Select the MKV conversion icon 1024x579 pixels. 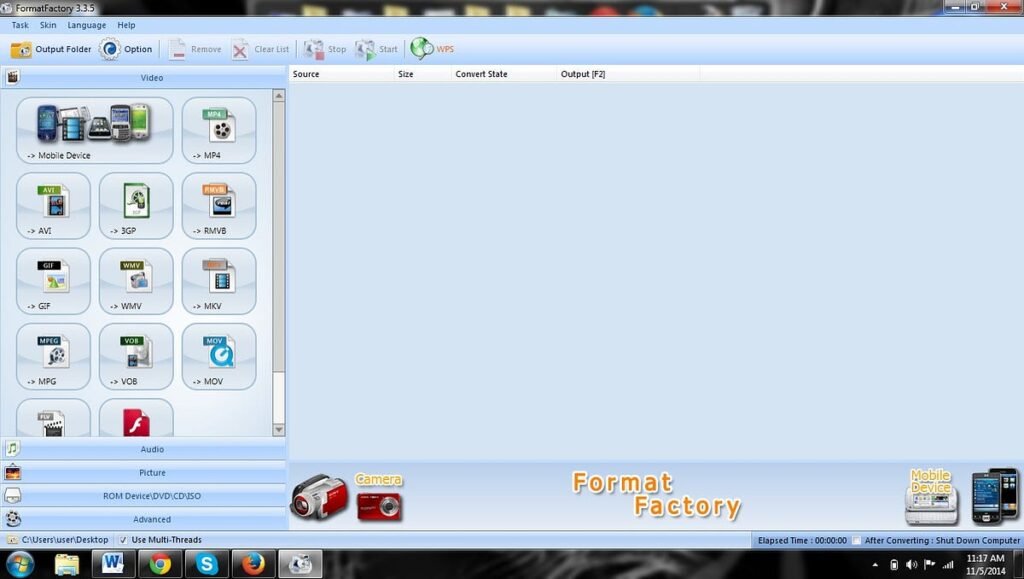(x=219, y=281)
